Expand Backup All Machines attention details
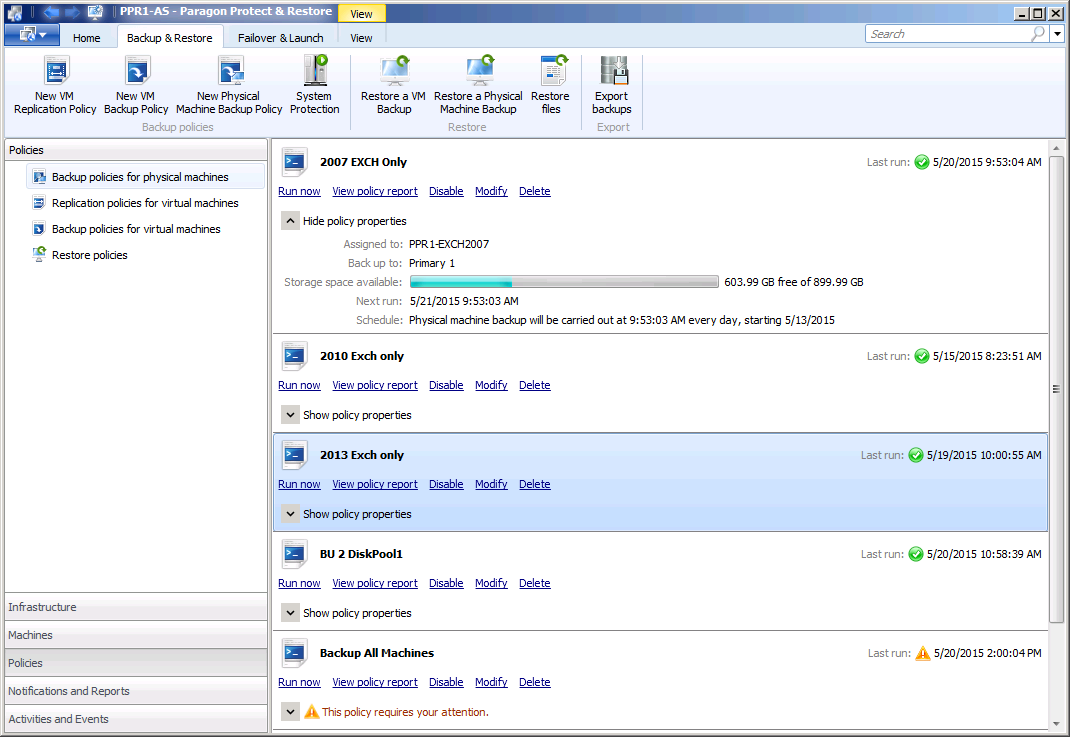Viewport: 1070px width, 737px height. click(x=291, y=711)
